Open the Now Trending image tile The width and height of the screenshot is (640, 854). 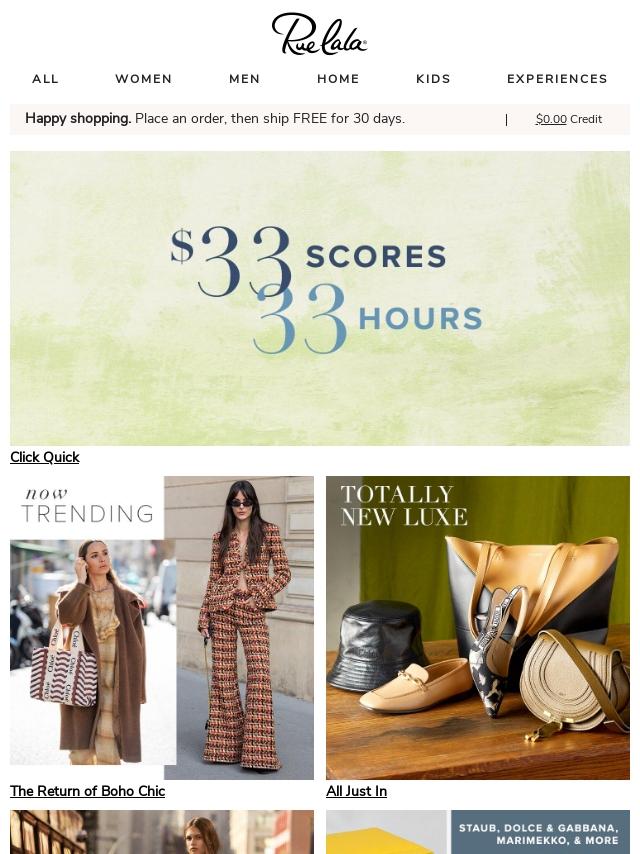click(x=162, y=627)
